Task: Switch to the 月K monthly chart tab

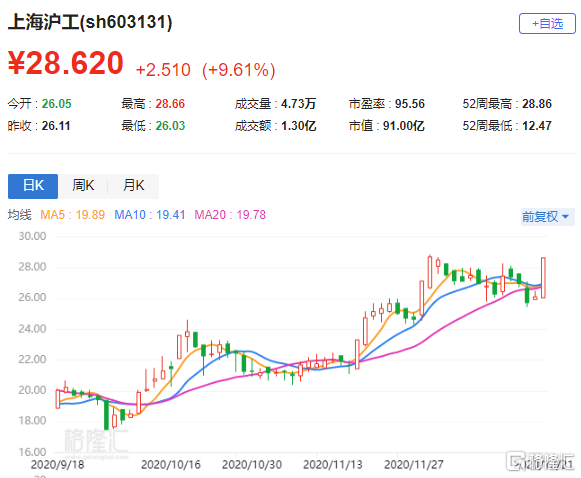Action: tap(133, 186)
